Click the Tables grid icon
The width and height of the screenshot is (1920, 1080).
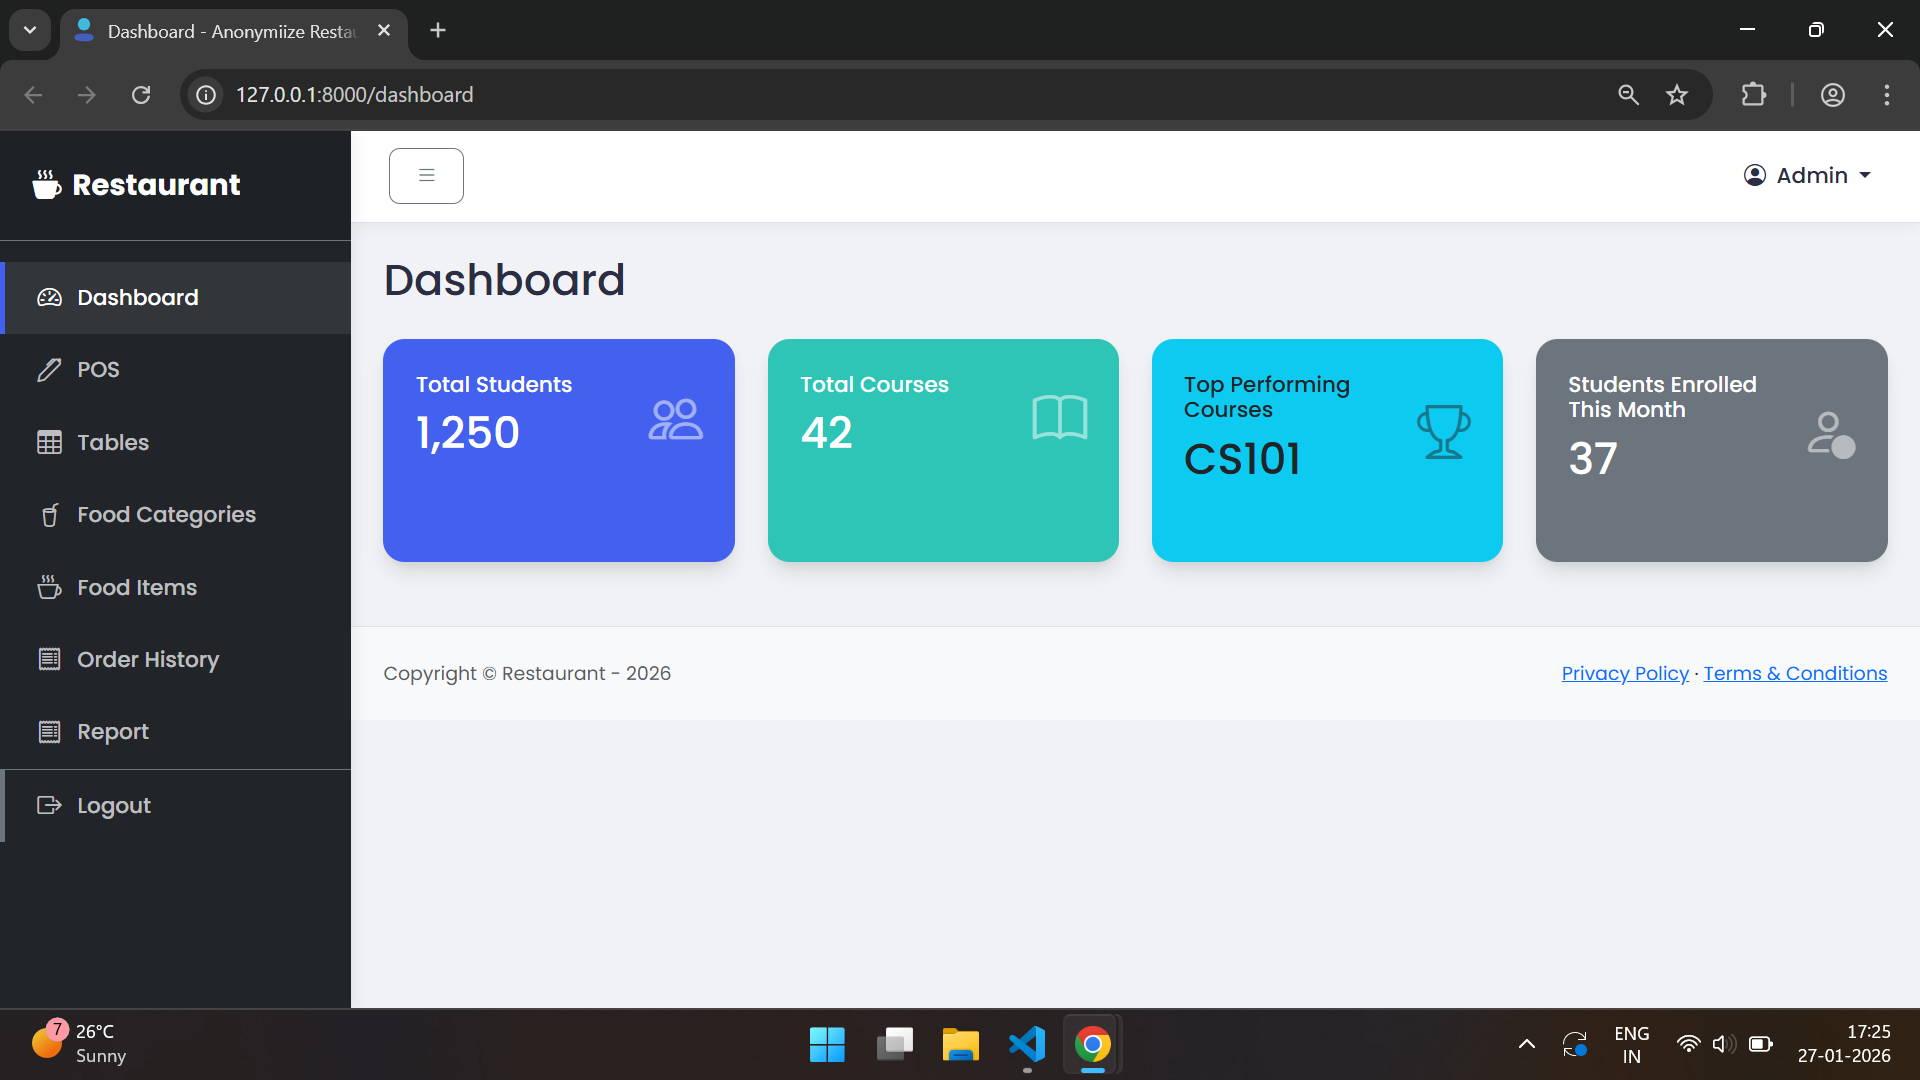pyautogui.click(x=49, y=442)
